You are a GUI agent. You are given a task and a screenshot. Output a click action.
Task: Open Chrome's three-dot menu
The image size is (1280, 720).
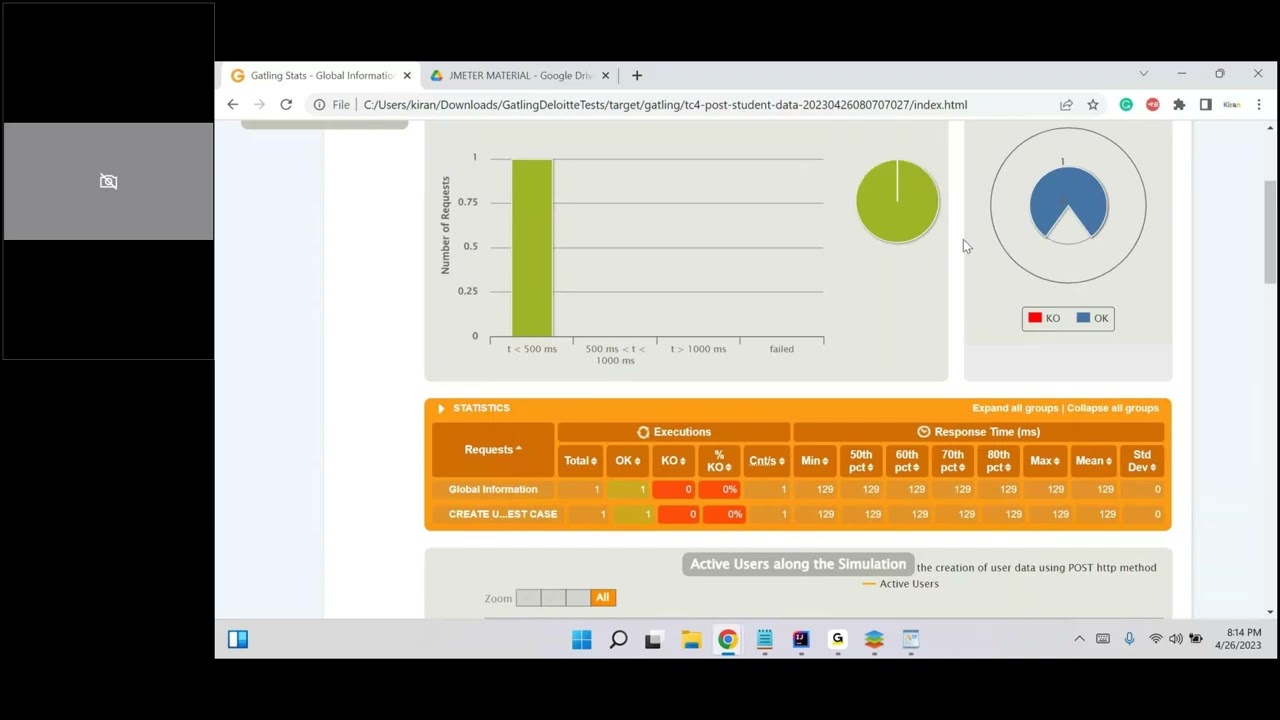[x=1259, y=104]
